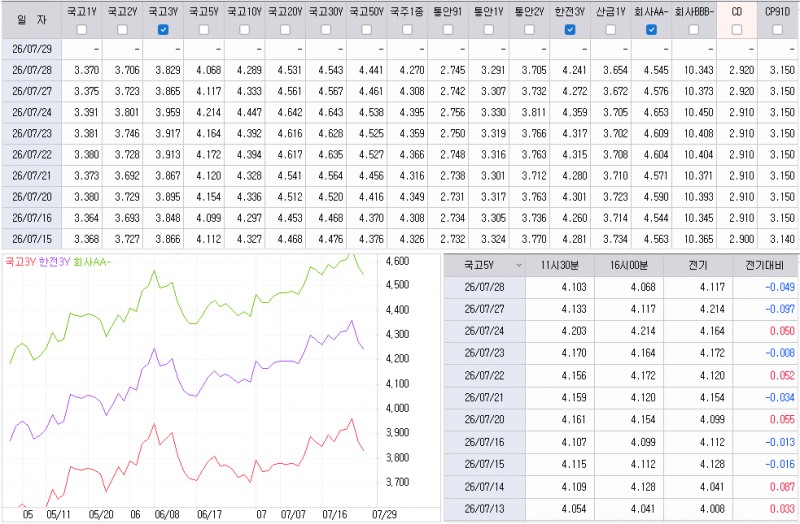Image resolution: width=800 pixels, height=524 pixels.
Task: Enable the 통안91 checkbox
Action: [448, 30]
